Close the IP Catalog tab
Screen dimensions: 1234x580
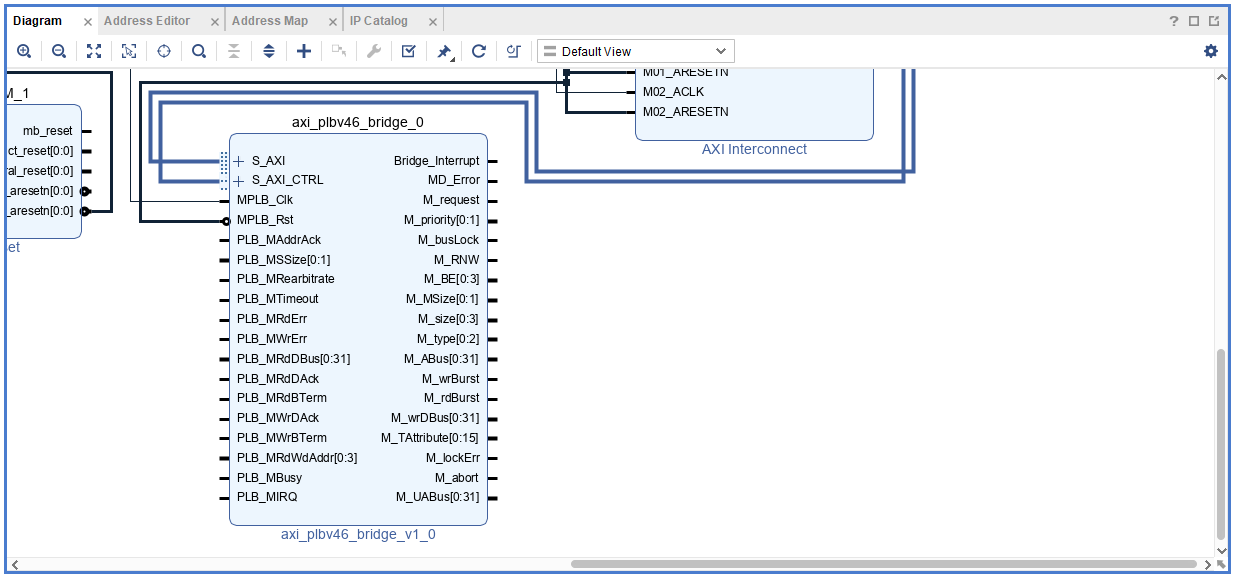[433, 21]
